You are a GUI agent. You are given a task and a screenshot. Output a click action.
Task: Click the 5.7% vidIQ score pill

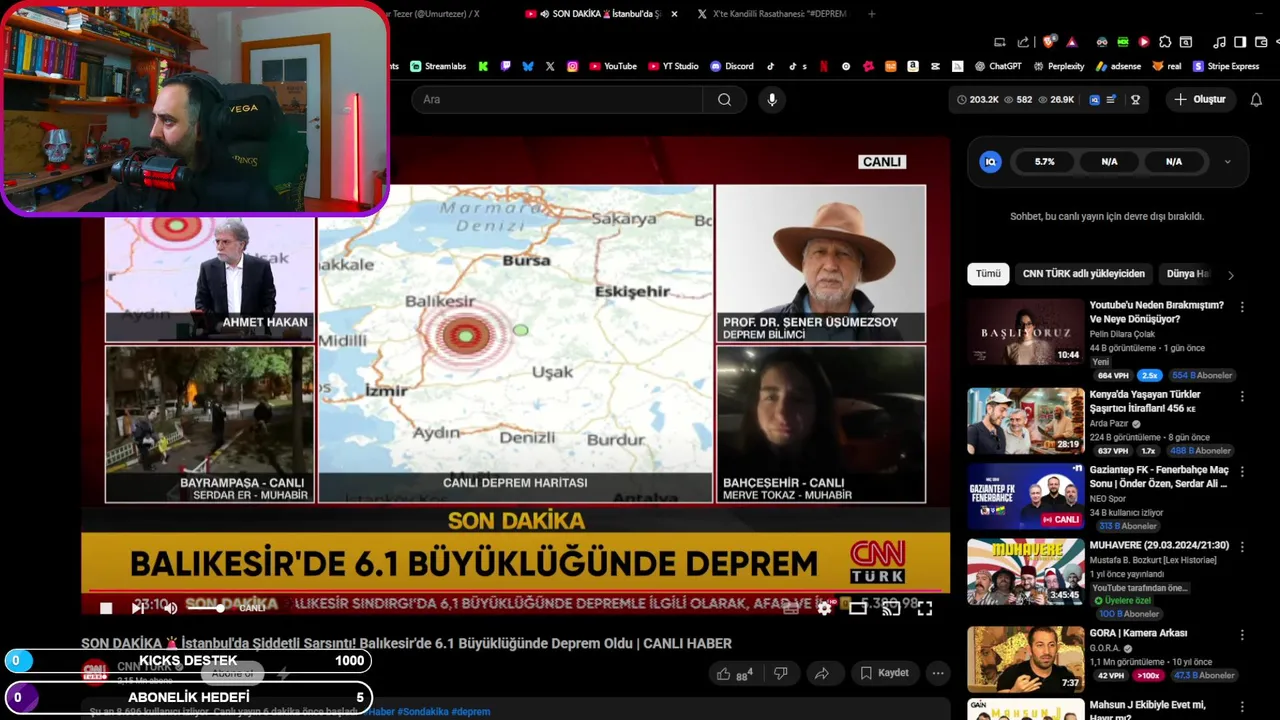tap(1044, 162)
